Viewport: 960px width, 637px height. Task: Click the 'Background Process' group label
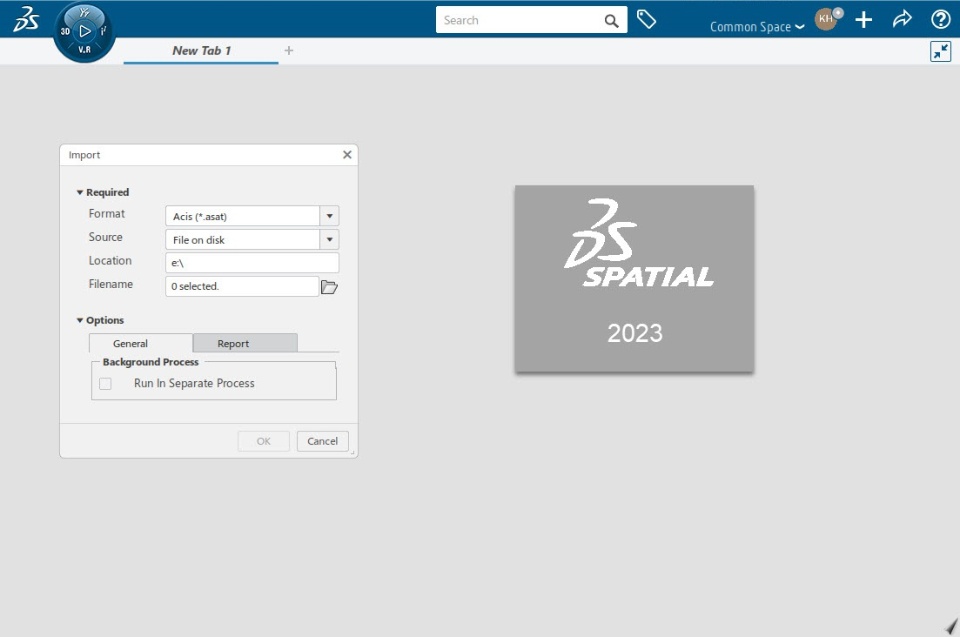(151, 362)
